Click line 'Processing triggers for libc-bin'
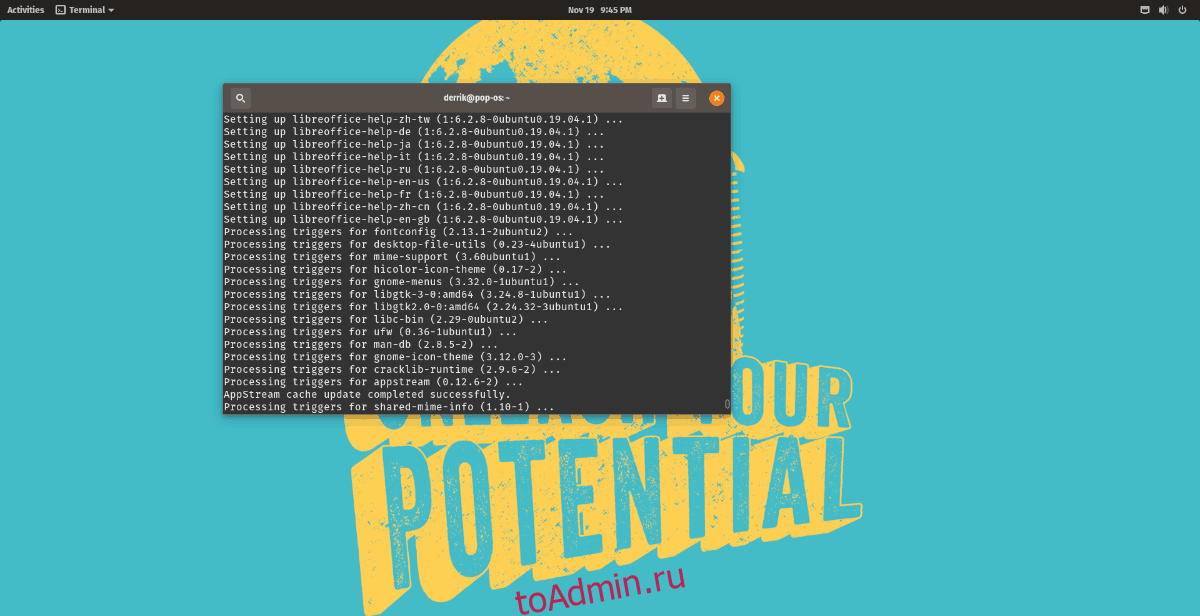This screenshot has height=616, width=1200. tap(386, 320)
